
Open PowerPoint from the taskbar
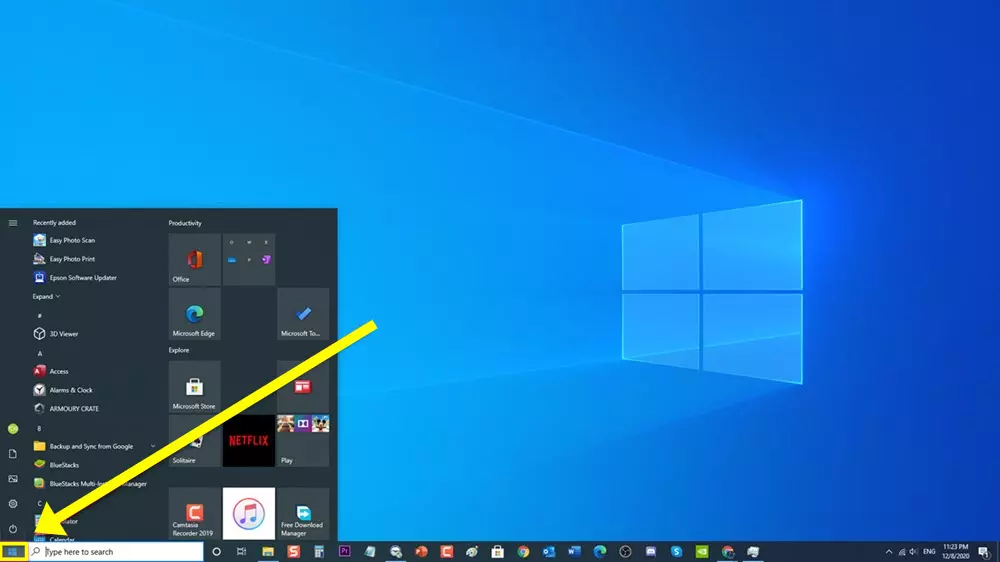click(x=421, y=552)
